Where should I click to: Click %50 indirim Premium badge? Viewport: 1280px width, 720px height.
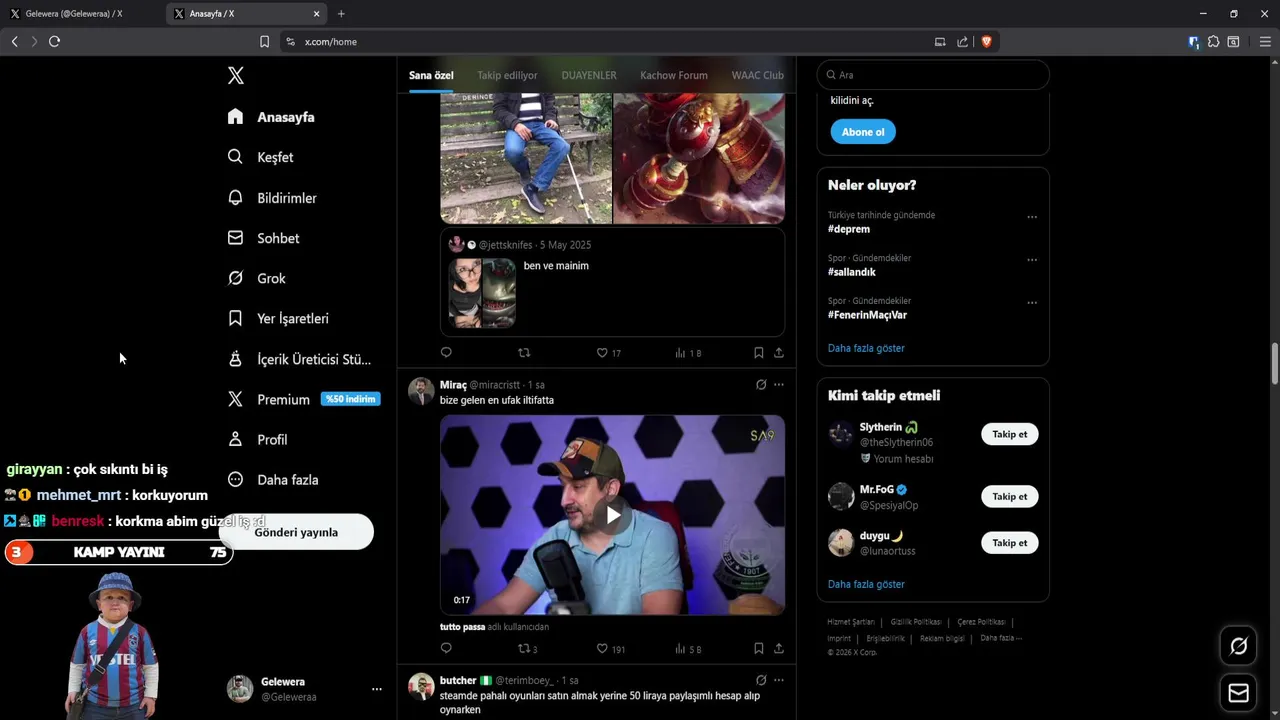(x=350, y=399)
